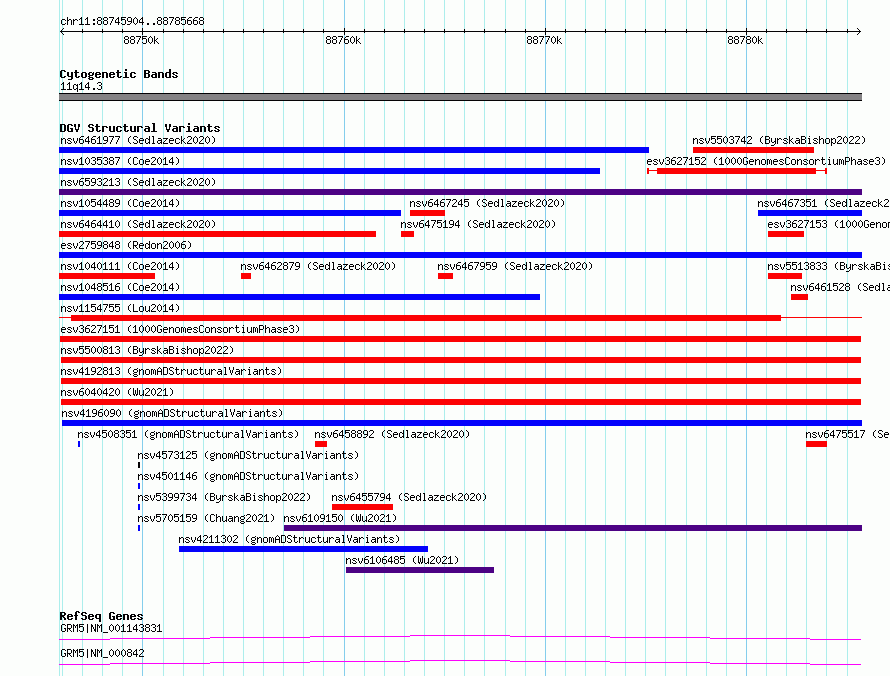Click the blue bar under nsv1048516

299,297
